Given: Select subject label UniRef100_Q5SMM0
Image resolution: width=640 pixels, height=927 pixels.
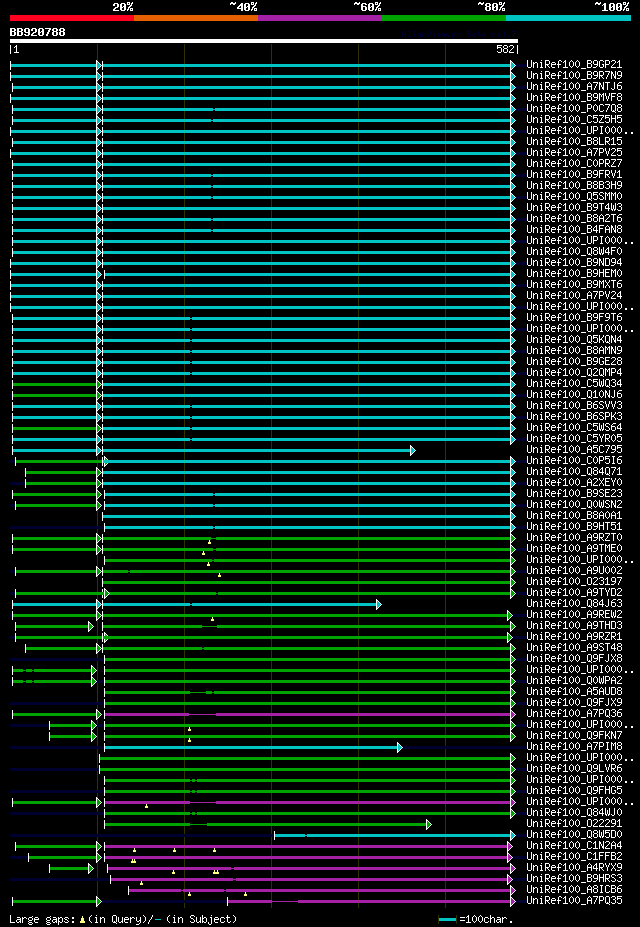Looking at the screenshot, I should pos(574,197).
